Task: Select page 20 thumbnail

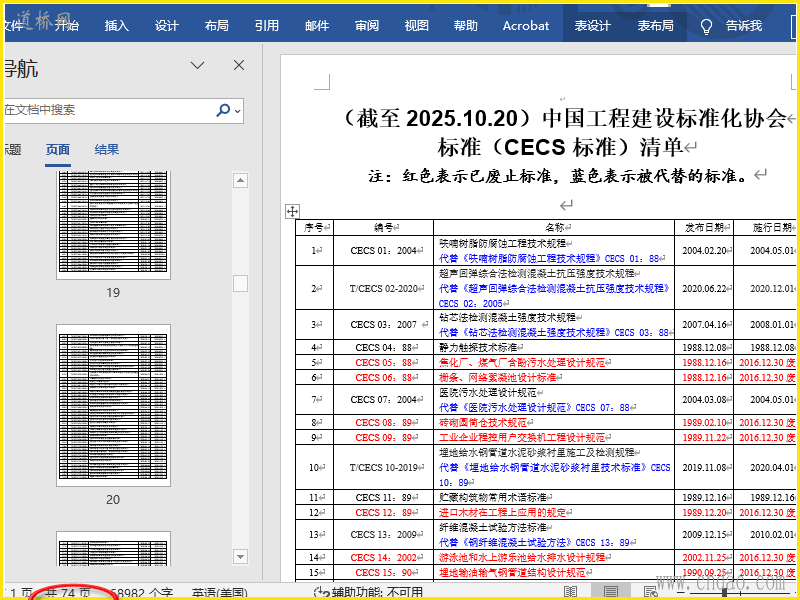Action: pyautogui.click(x=113, y=405)
